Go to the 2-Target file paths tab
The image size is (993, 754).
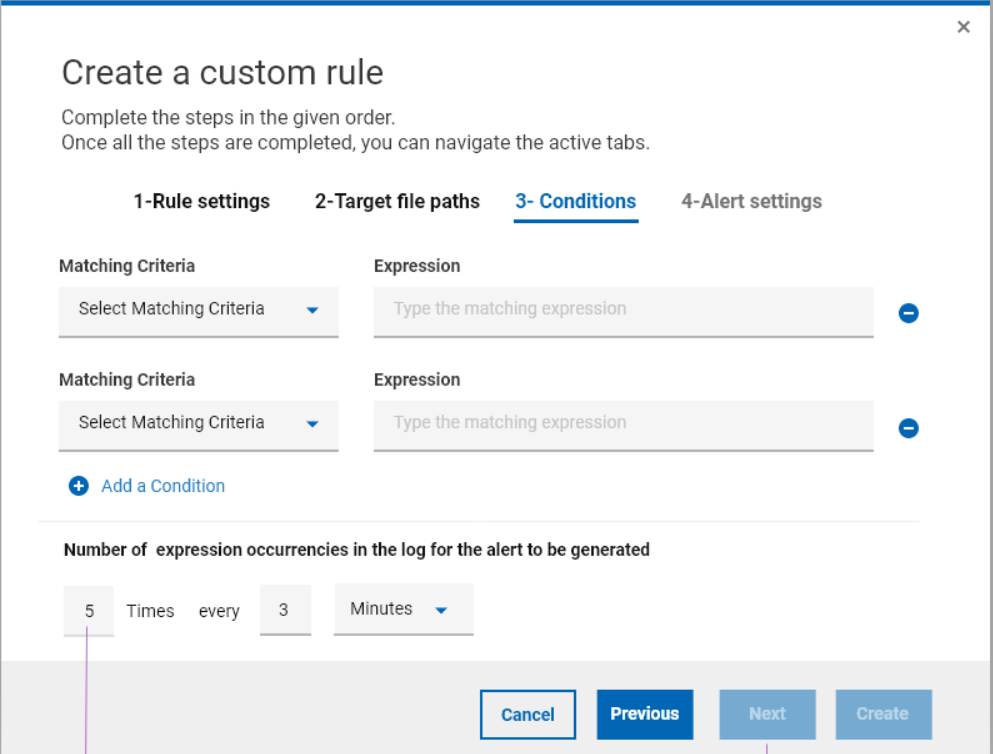point(397,201)
